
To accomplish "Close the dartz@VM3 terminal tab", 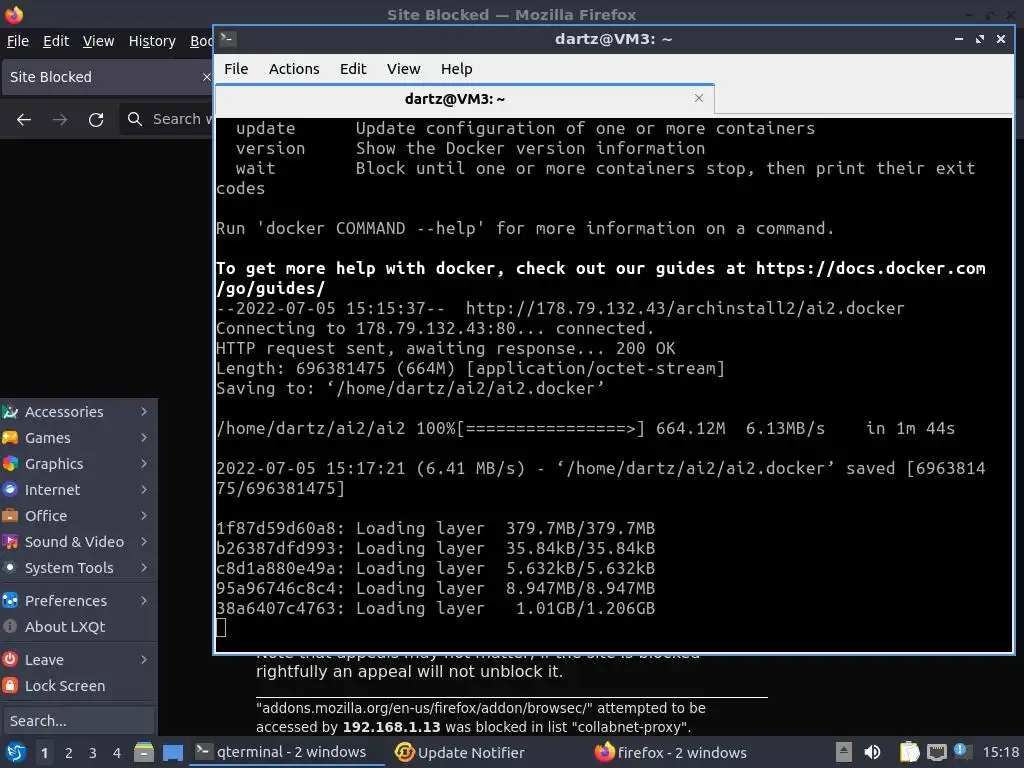I will pos(699,98).
